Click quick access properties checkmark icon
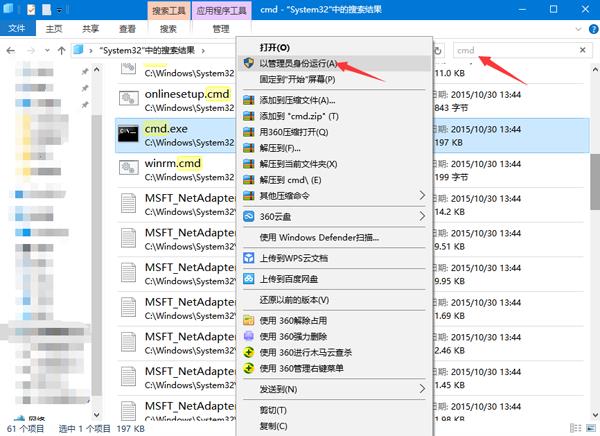Screen dimensions: 600x436 tap(31, 10)
